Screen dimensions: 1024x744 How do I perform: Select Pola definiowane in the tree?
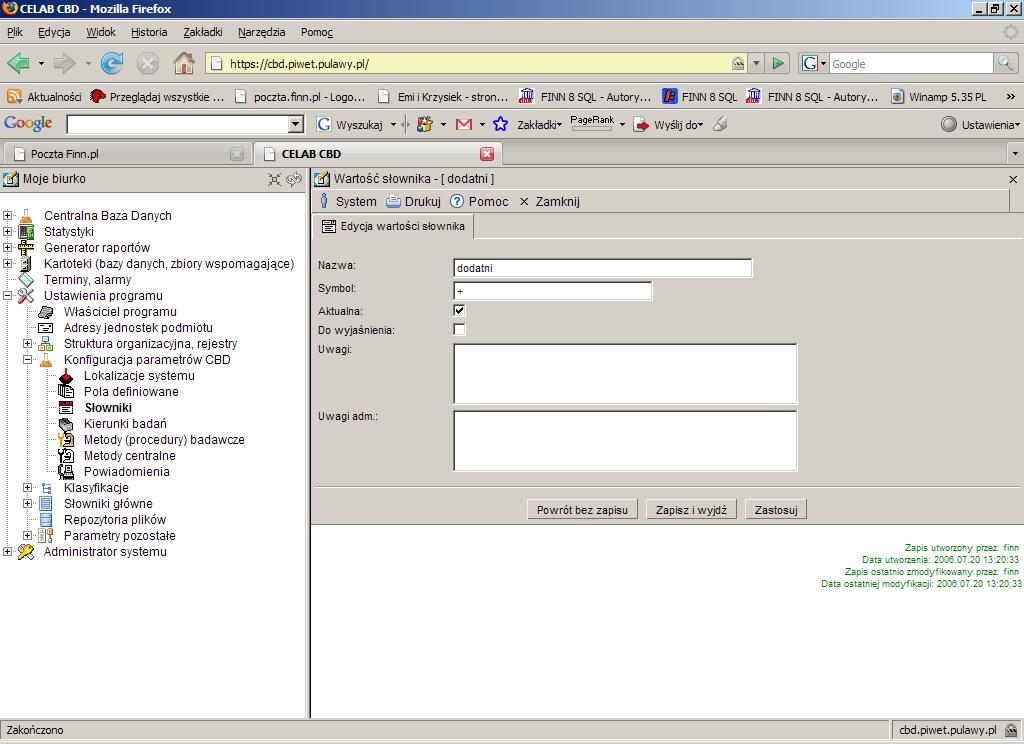tap(131, 391)
